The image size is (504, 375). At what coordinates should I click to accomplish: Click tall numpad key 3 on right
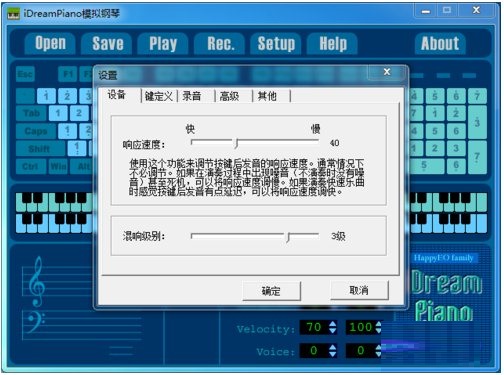(477, 122)
